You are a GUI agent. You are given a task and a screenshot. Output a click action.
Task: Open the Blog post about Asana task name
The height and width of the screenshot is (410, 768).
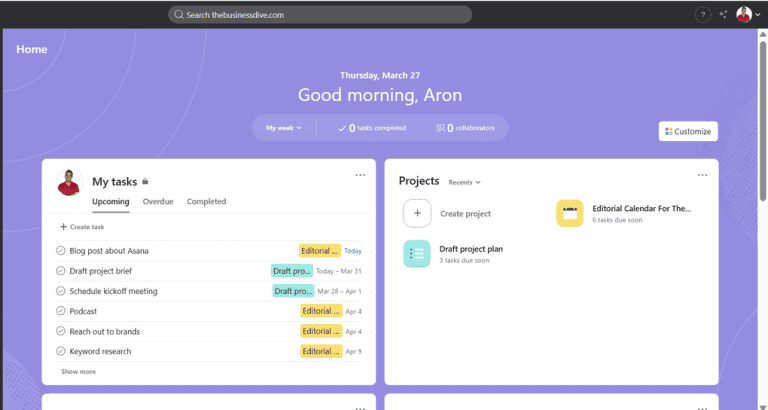click(109, 251)
